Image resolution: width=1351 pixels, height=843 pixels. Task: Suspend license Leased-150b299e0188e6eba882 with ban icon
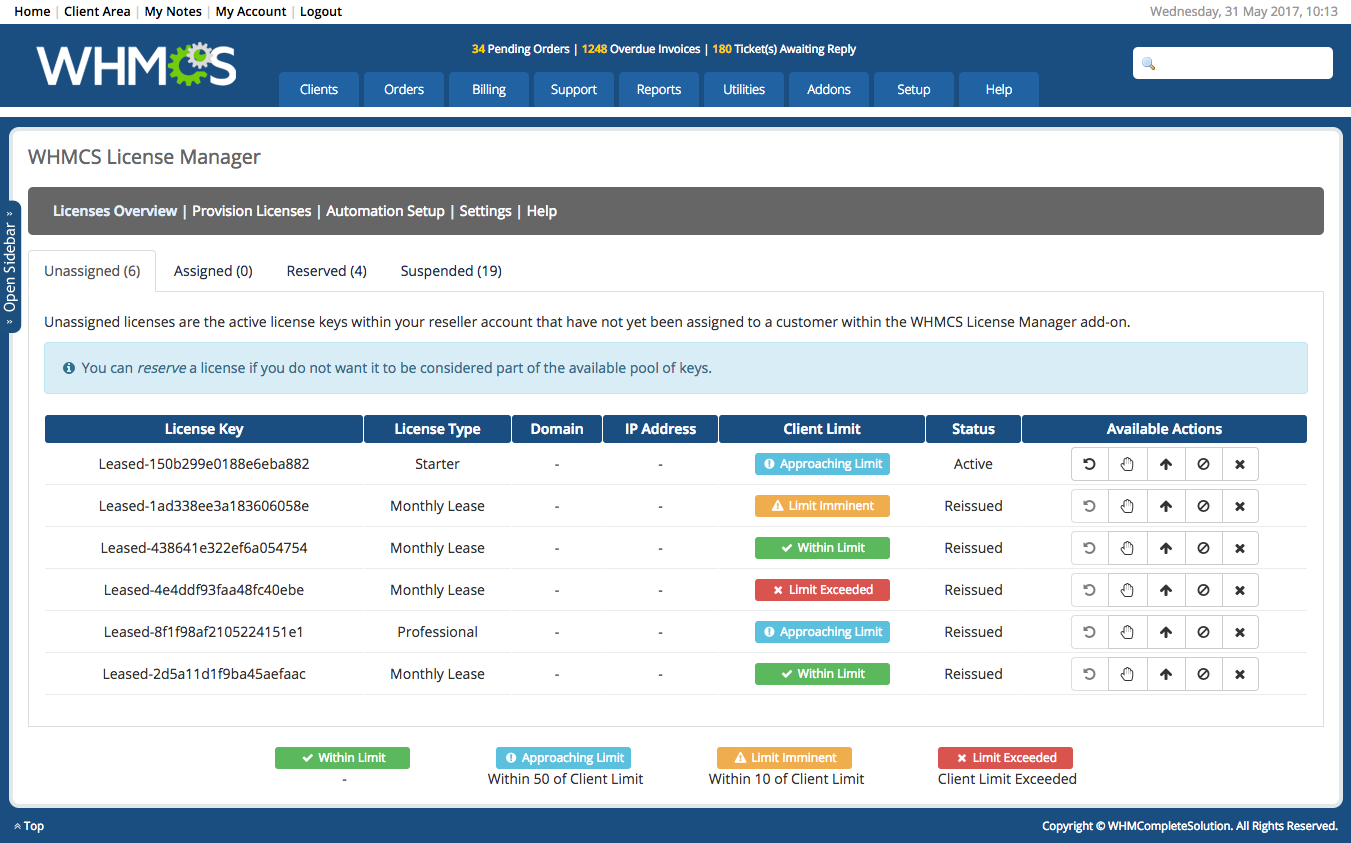point(1203,464)
